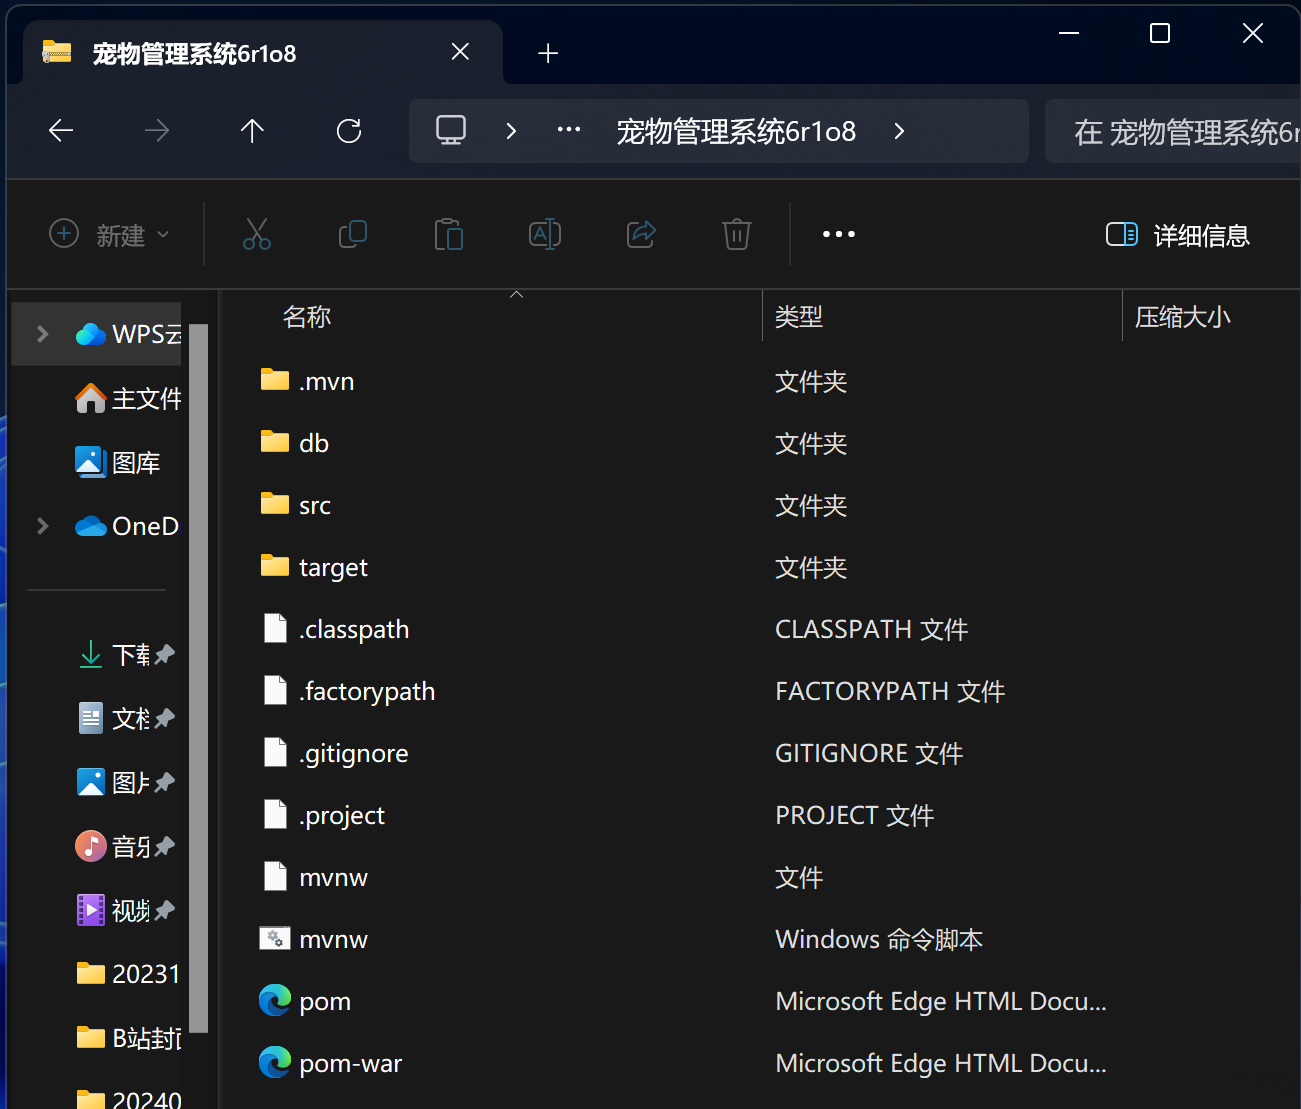Click the Delete trash can icon
The height and width of the screenshot is (1109, 1301).
pos(737,235)
